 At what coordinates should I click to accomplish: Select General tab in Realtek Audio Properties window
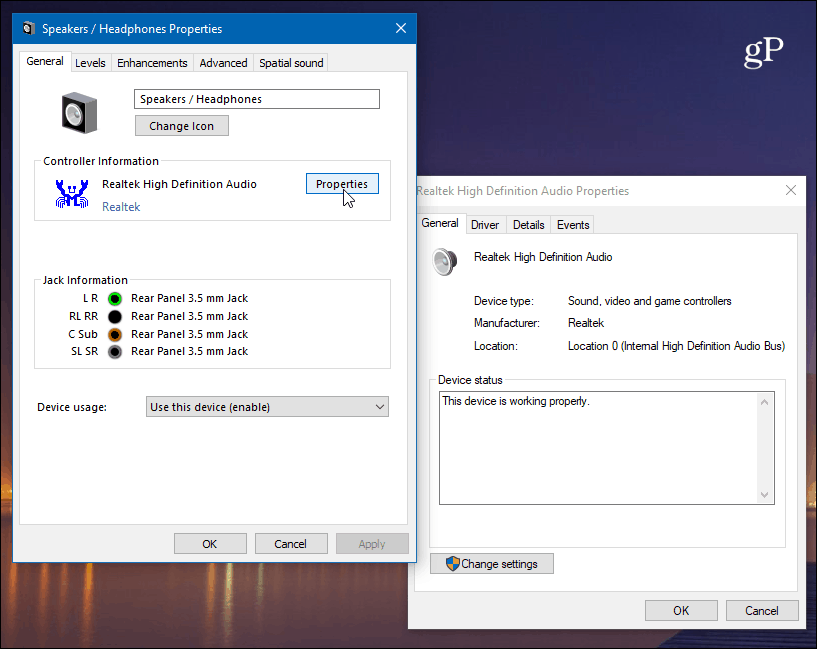tap(440, 223)
